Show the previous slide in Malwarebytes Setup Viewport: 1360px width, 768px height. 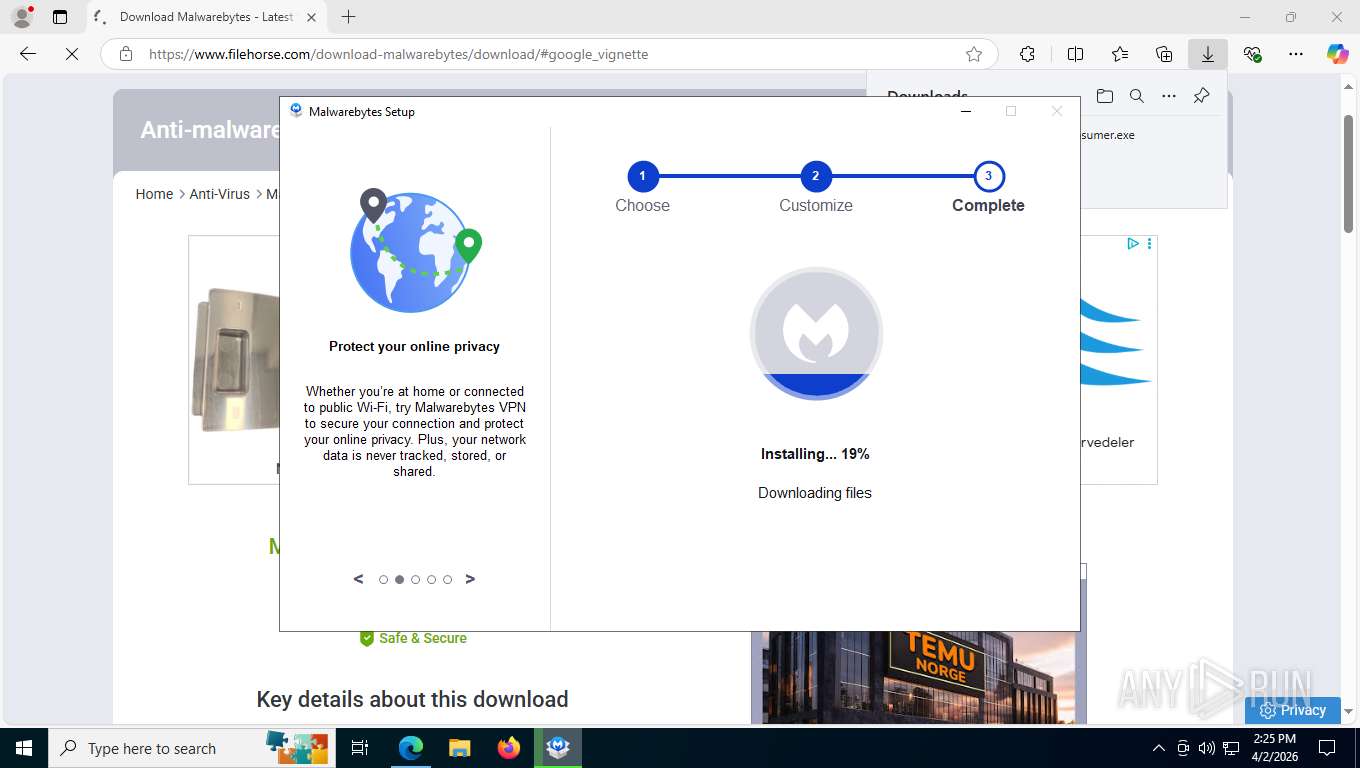point(359,579)
